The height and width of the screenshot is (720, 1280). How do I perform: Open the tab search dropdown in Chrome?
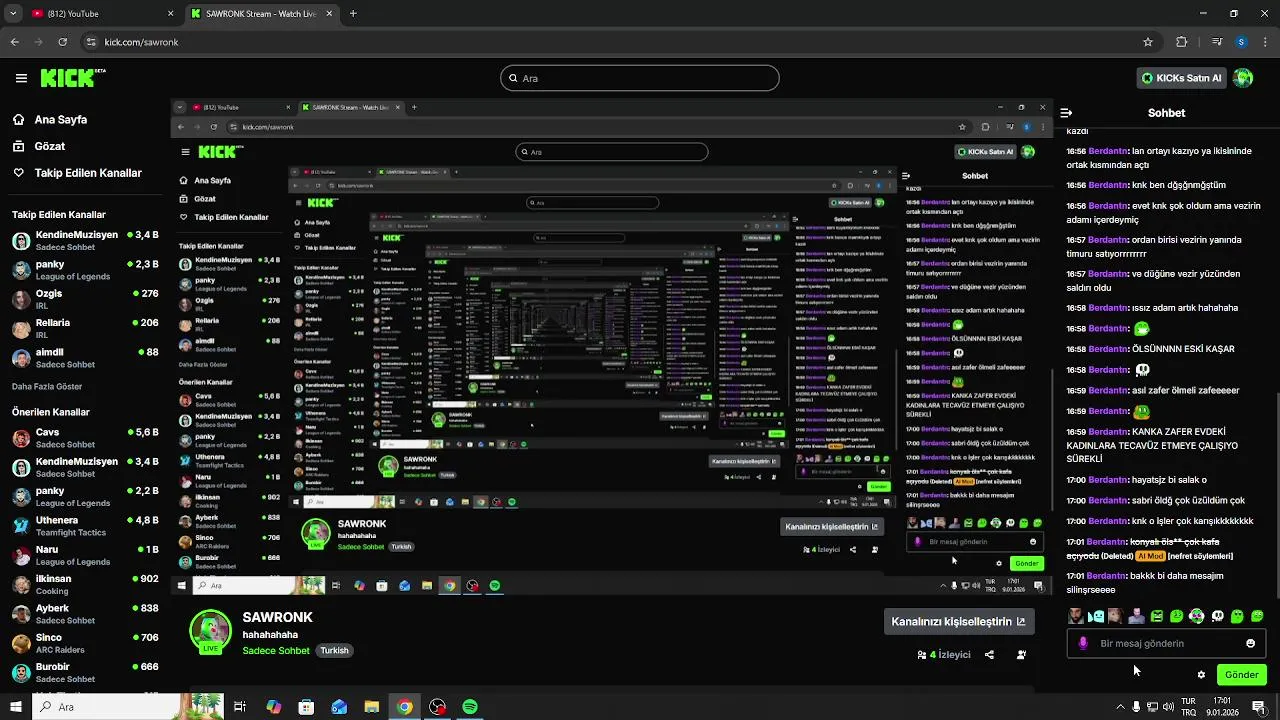15,14
